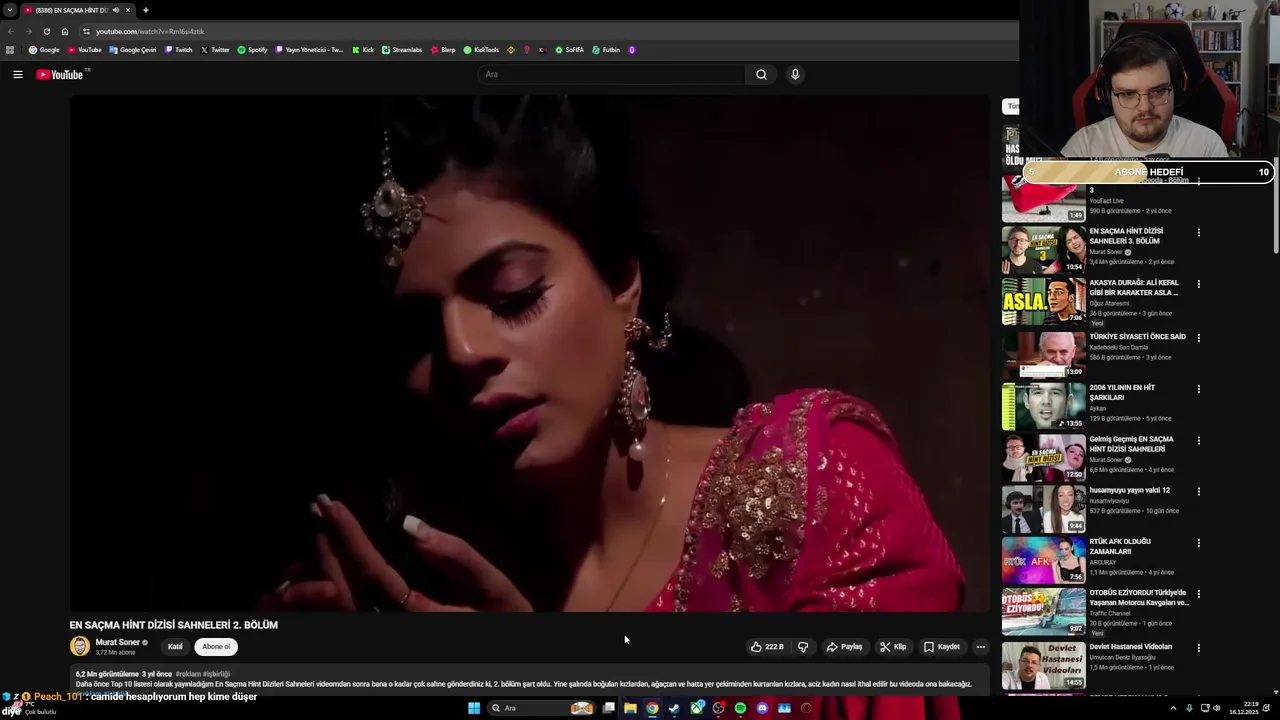This screenshot has width=1280, height=720.
Task: Close the YouTube tab
Action: pyautogui.click(x=128, y=10)
